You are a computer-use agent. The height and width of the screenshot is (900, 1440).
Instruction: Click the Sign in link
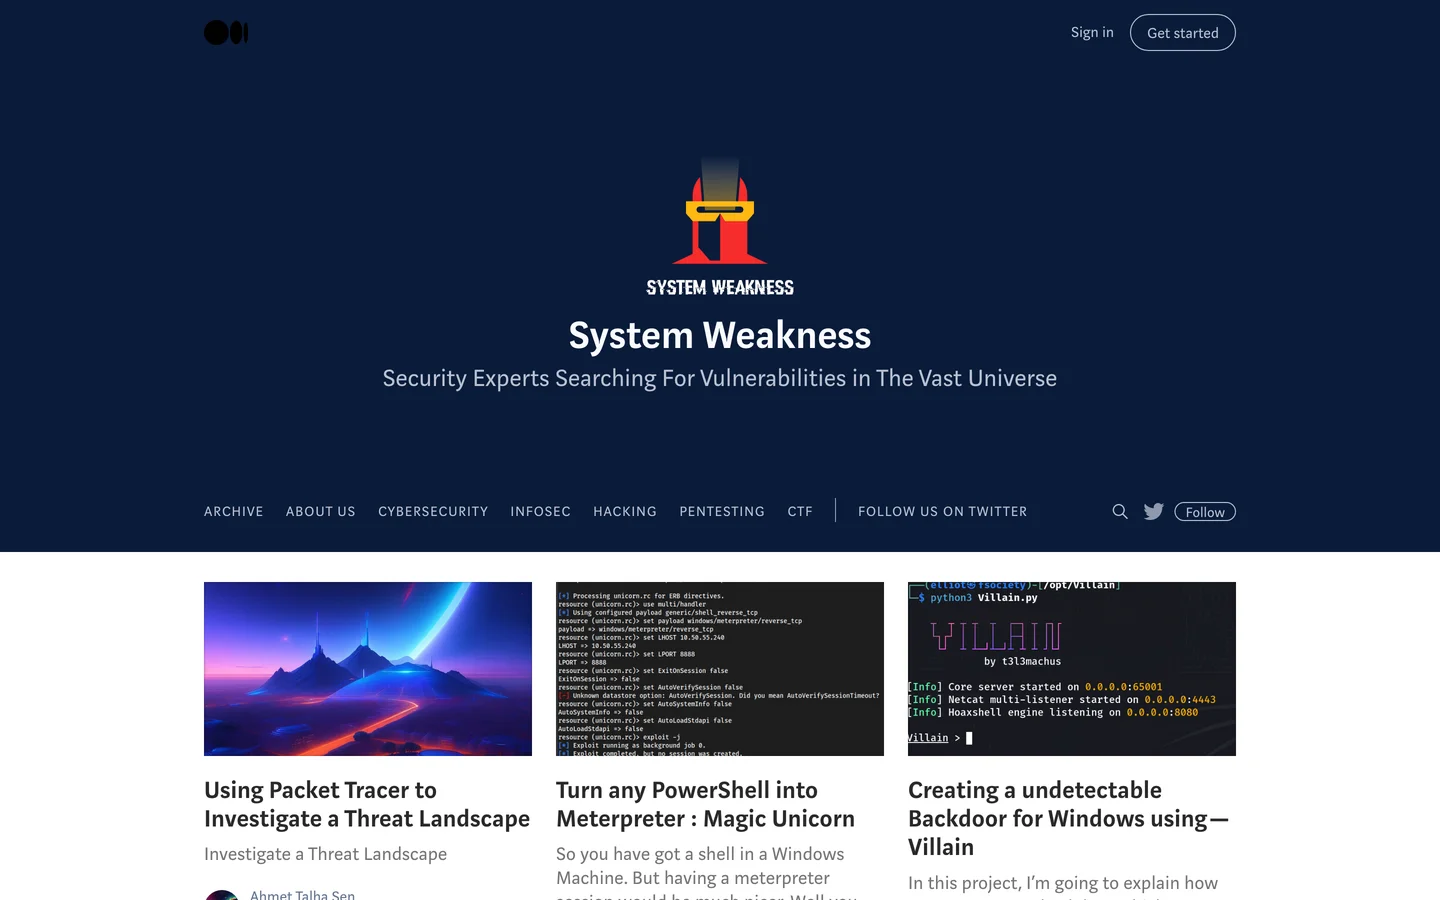point(1091,32)
